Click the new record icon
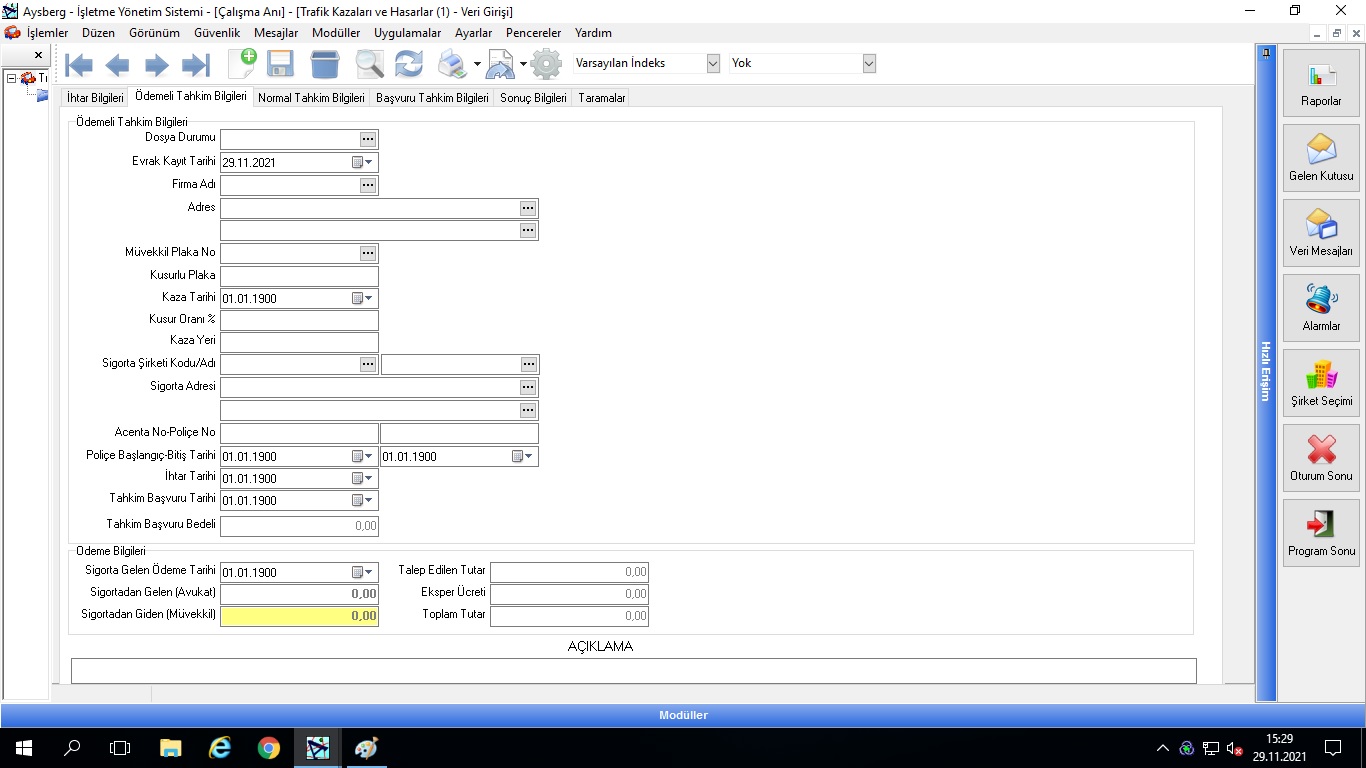The width and height of the screenshot is (1366, 768). point(242,64)
